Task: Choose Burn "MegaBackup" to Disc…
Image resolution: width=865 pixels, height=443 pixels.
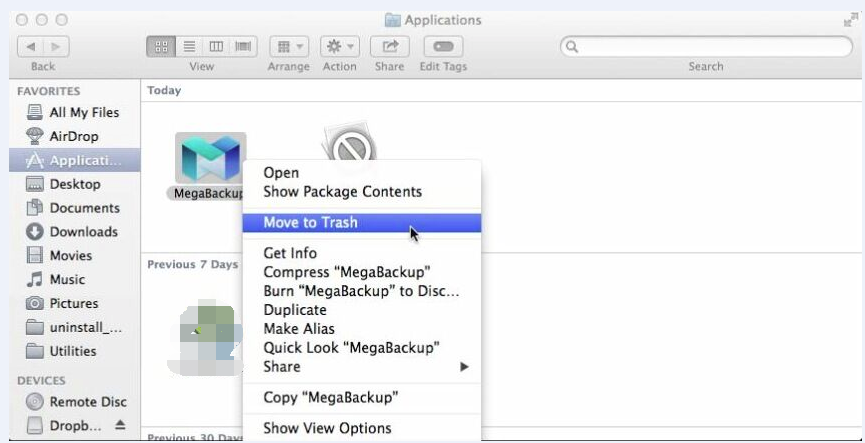Action: (362, 291)
